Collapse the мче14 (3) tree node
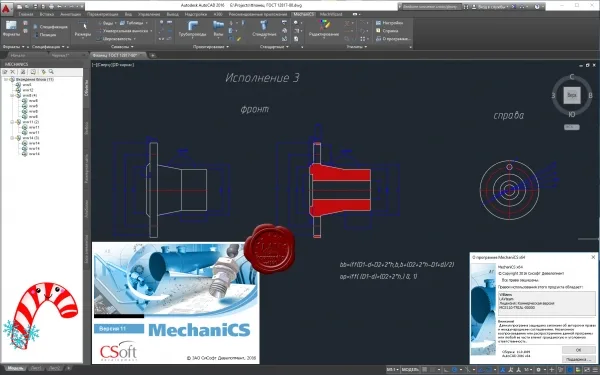Image resolution: width=600 pixels, height=375 pixels. click(x=12, y=138)
